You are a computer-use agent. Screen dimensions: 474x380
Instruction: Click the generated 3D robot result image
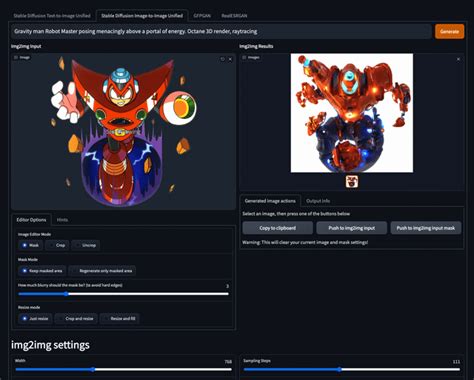click(352, 113)
